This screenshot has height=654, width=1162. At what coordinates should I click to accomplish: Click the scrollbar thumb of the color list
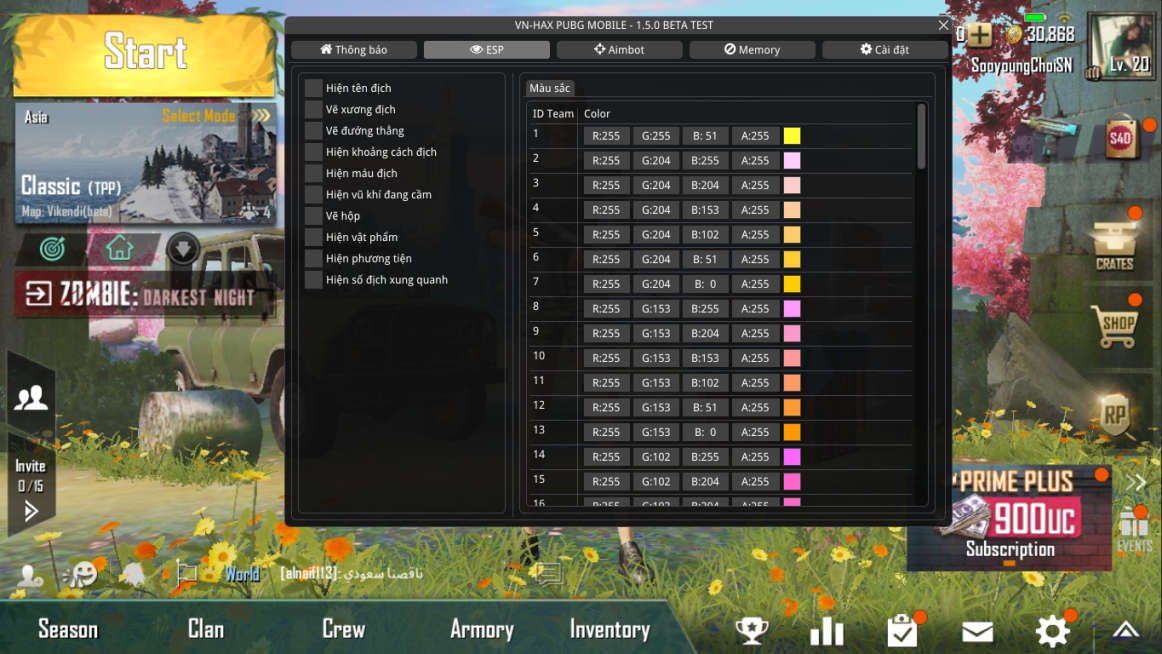point(921,137)
